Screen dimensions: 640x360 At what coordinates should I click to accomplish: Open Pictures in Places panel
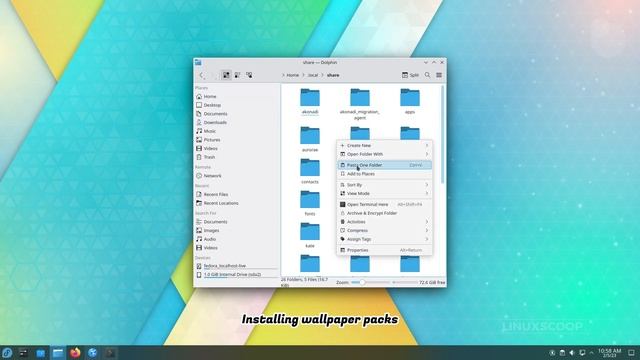coord(237,140)
